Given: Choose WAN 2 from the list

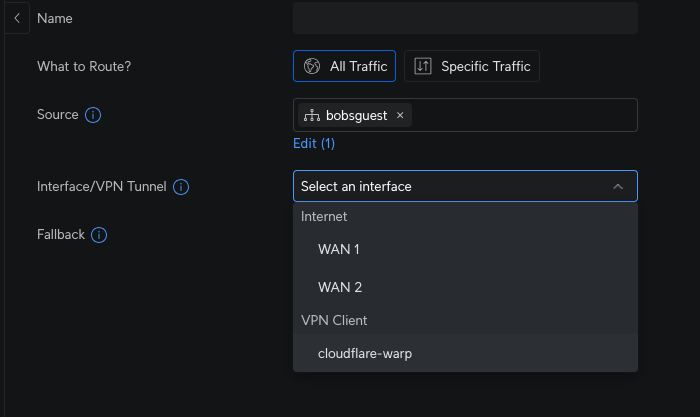Looking at the screenshot, I should pyautogui.click(x=465, y=287).
